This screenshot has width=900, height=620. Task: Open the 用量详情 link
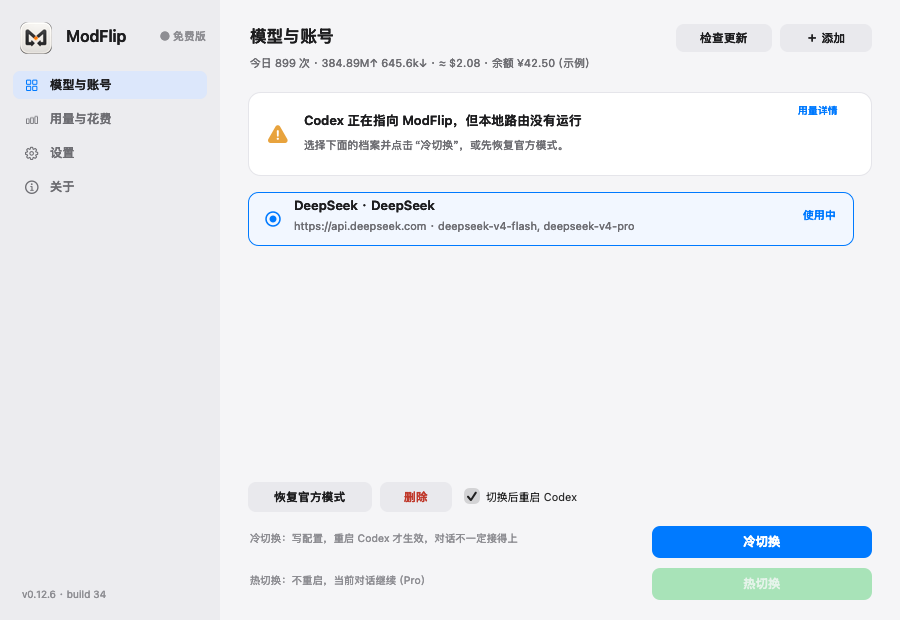click(x=817, y=110)
